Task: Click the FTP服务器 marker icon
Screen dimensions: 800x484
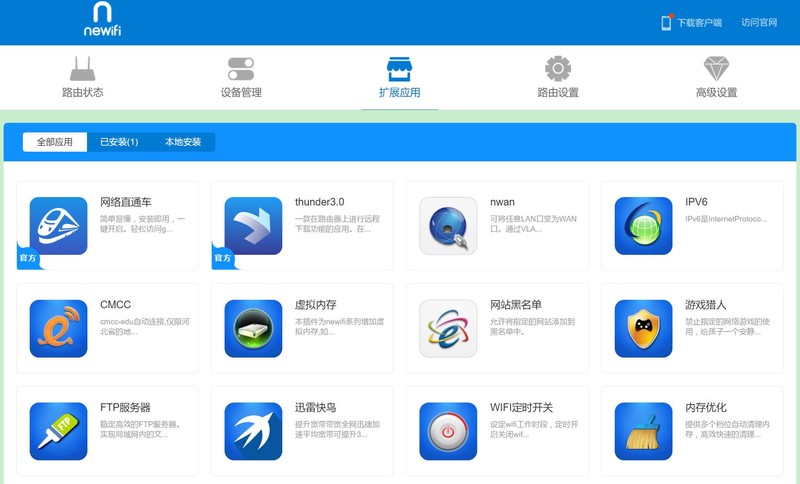Action: (x=59, y=431)
